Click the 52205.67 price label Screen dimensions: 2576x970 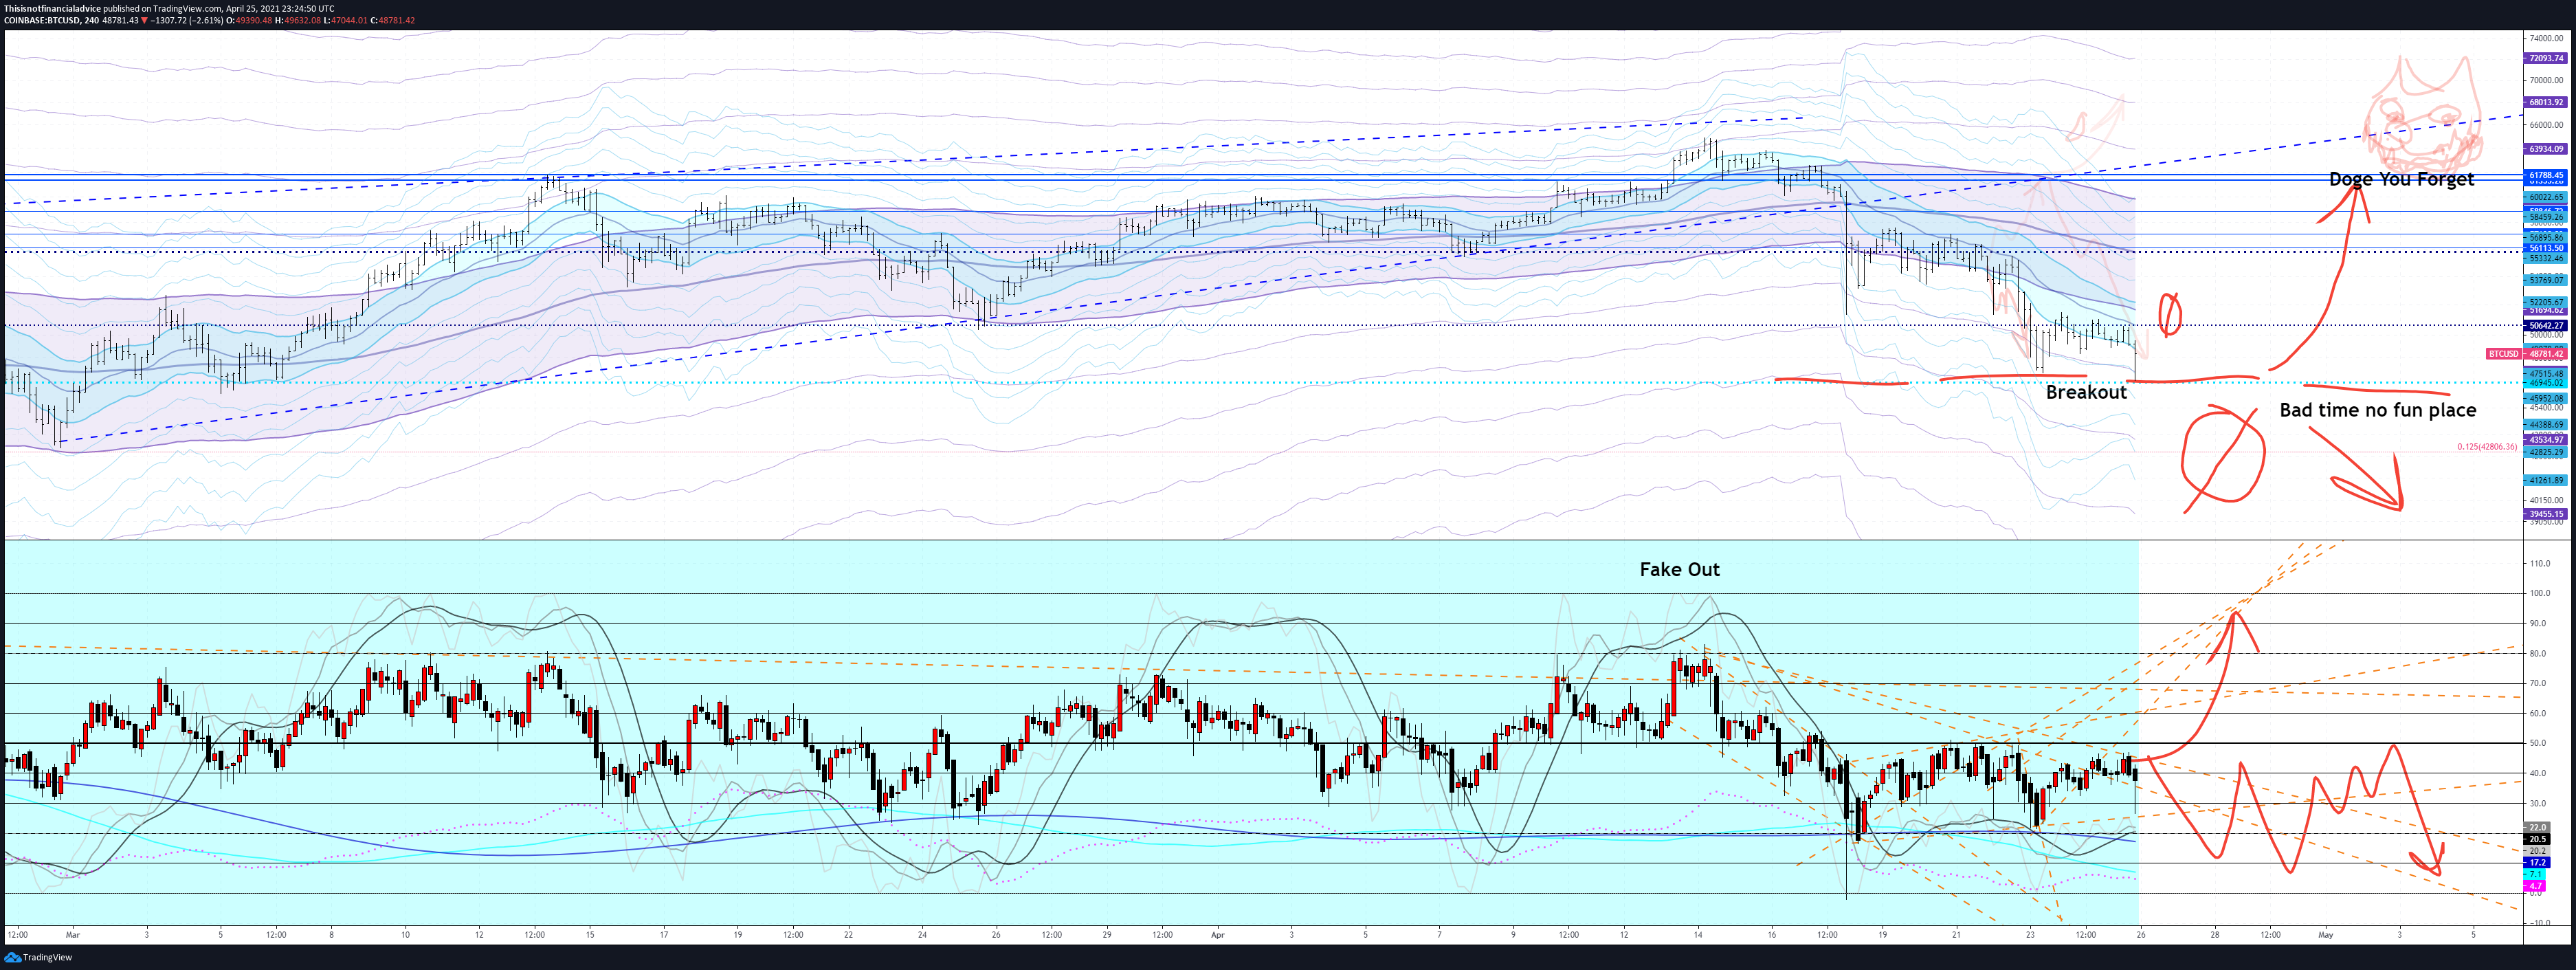pos(2546,302)
